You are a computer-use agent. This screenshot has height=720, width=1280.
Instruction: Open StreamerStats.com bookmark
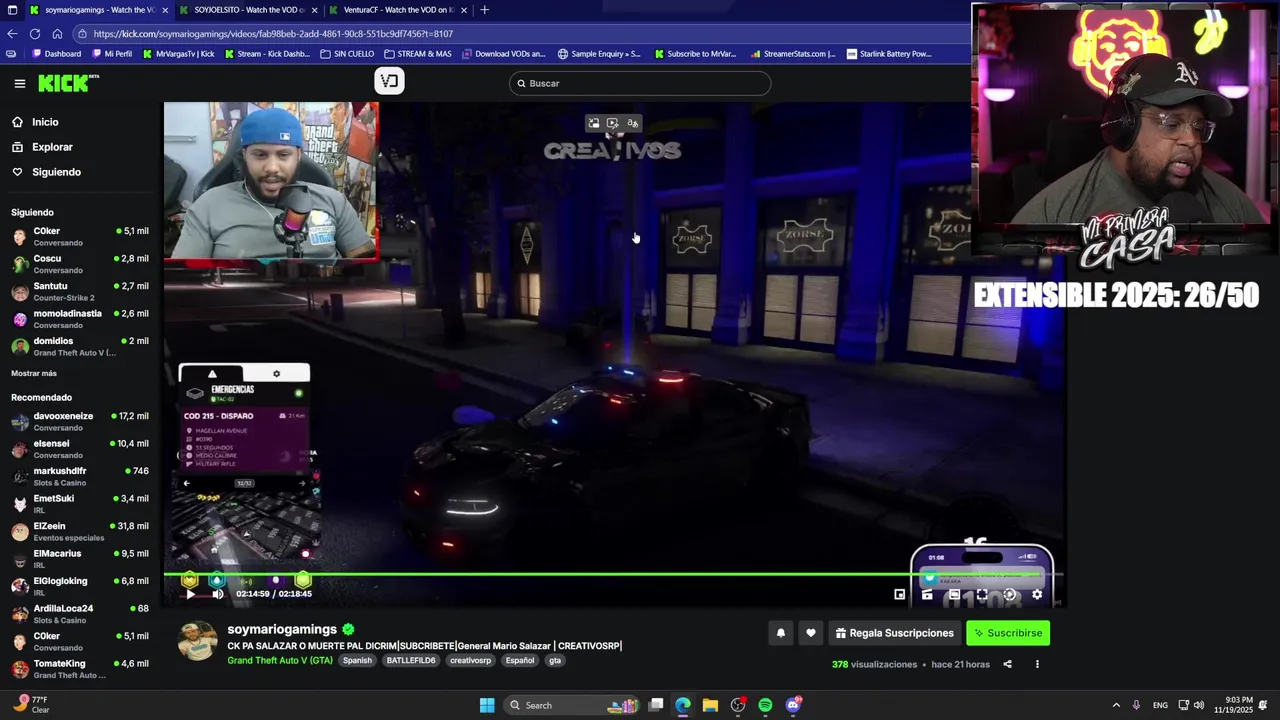point(793,54)
